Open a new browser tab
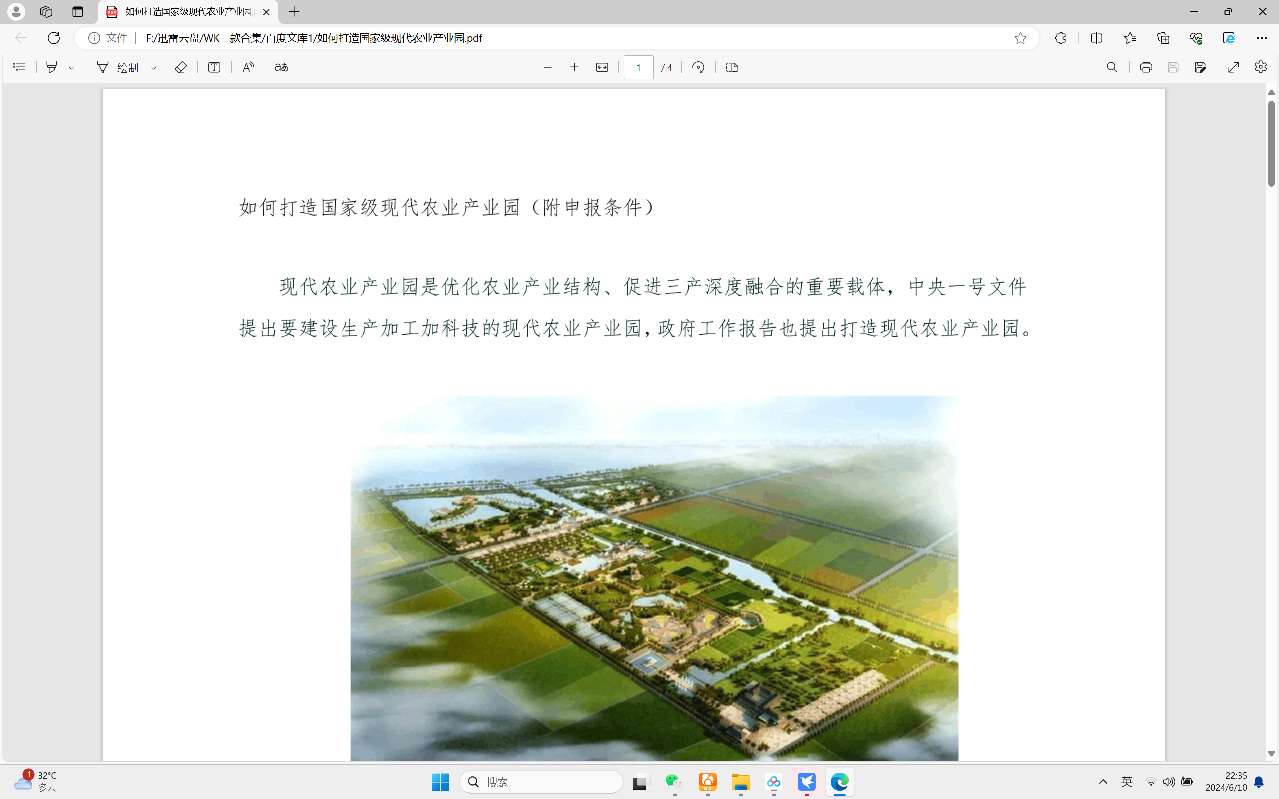 (294, 12)
